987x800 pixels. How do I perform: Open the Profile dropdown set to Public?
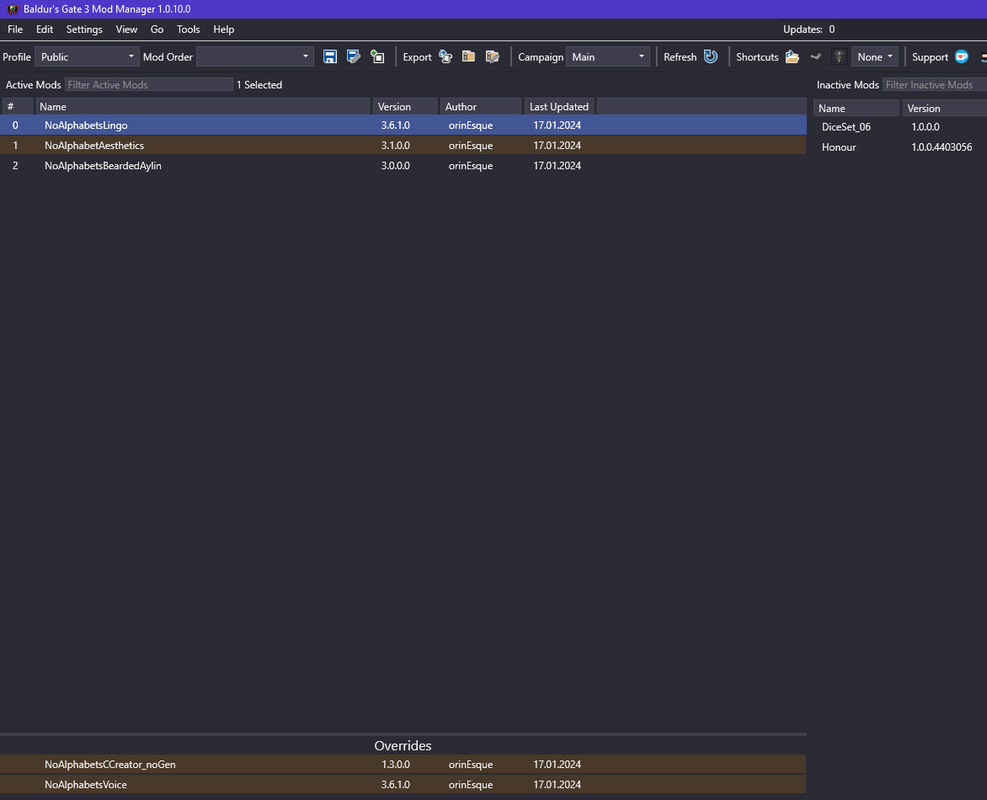(86, 57)
